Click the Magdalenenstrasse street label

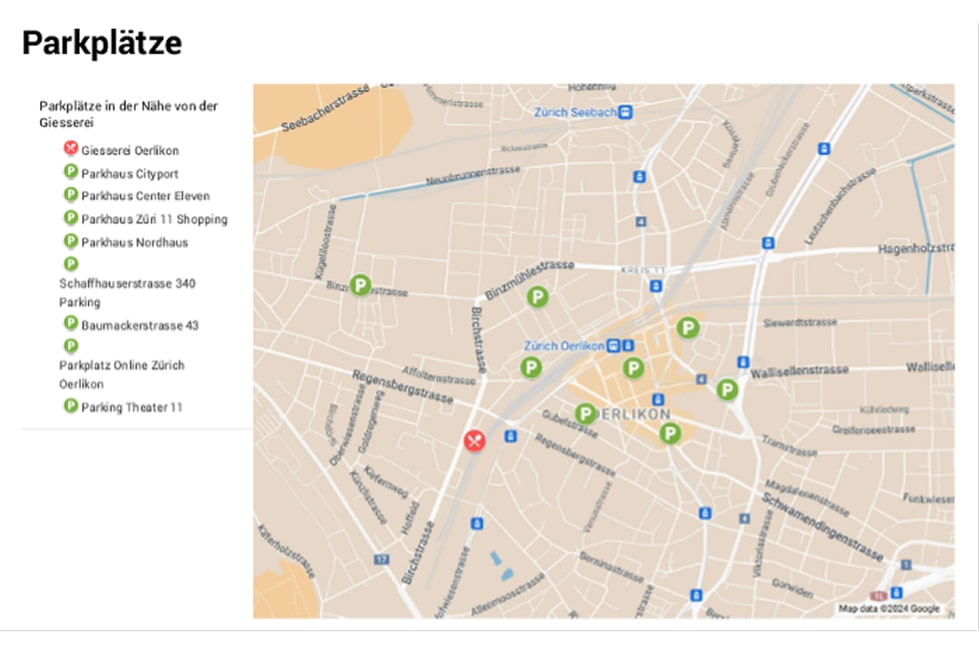(x=807, y=498)
